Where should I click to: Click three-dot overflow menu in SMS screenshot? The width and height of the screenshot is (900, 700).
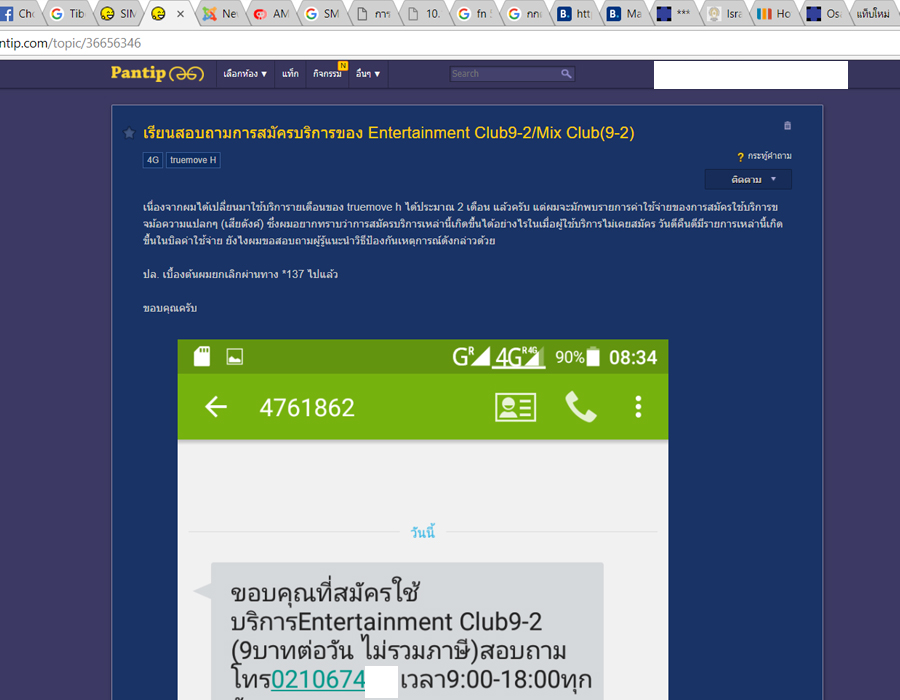coord(638,406)
